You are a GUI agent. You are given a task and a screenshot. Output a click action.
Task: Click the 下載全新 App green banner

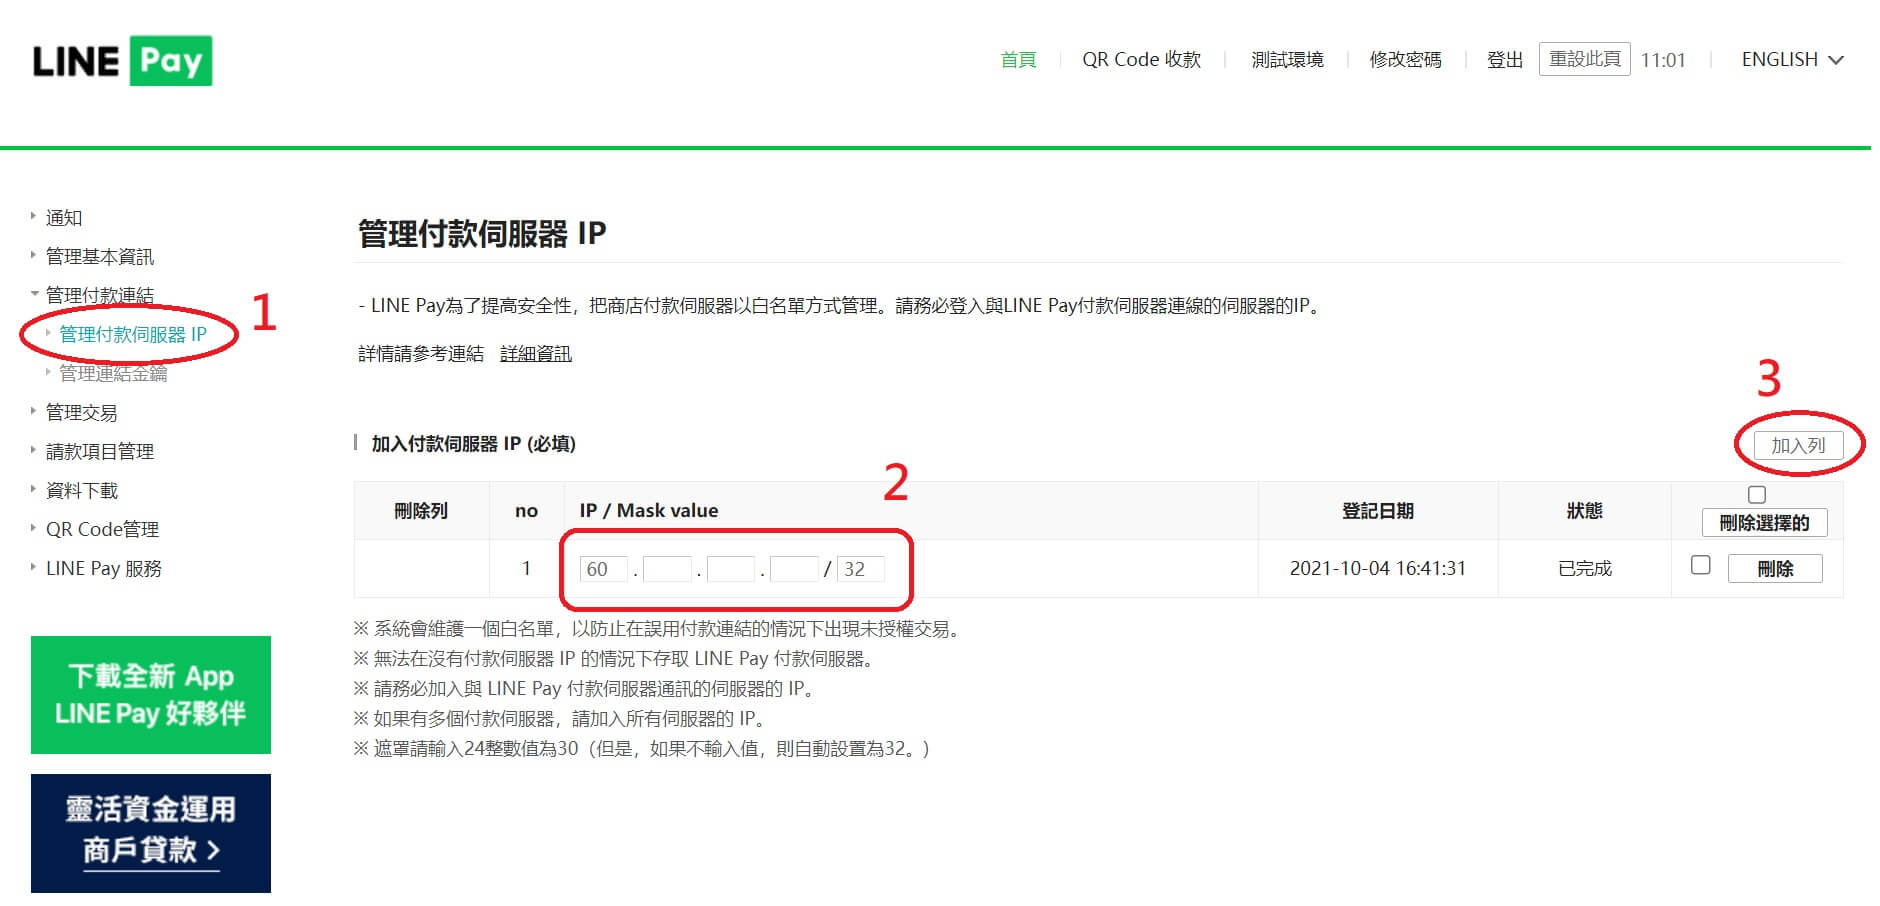coord(151,695)
